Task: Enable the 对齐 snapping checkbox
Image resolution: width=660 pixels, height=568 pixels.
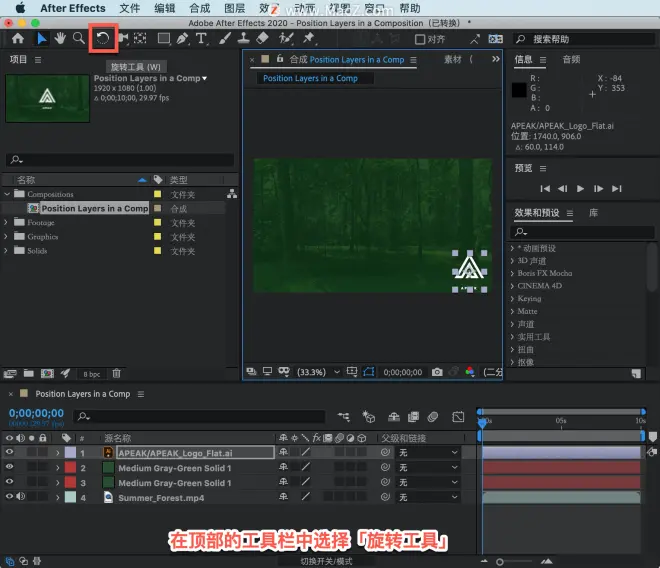Action: [x=420, y=39]
